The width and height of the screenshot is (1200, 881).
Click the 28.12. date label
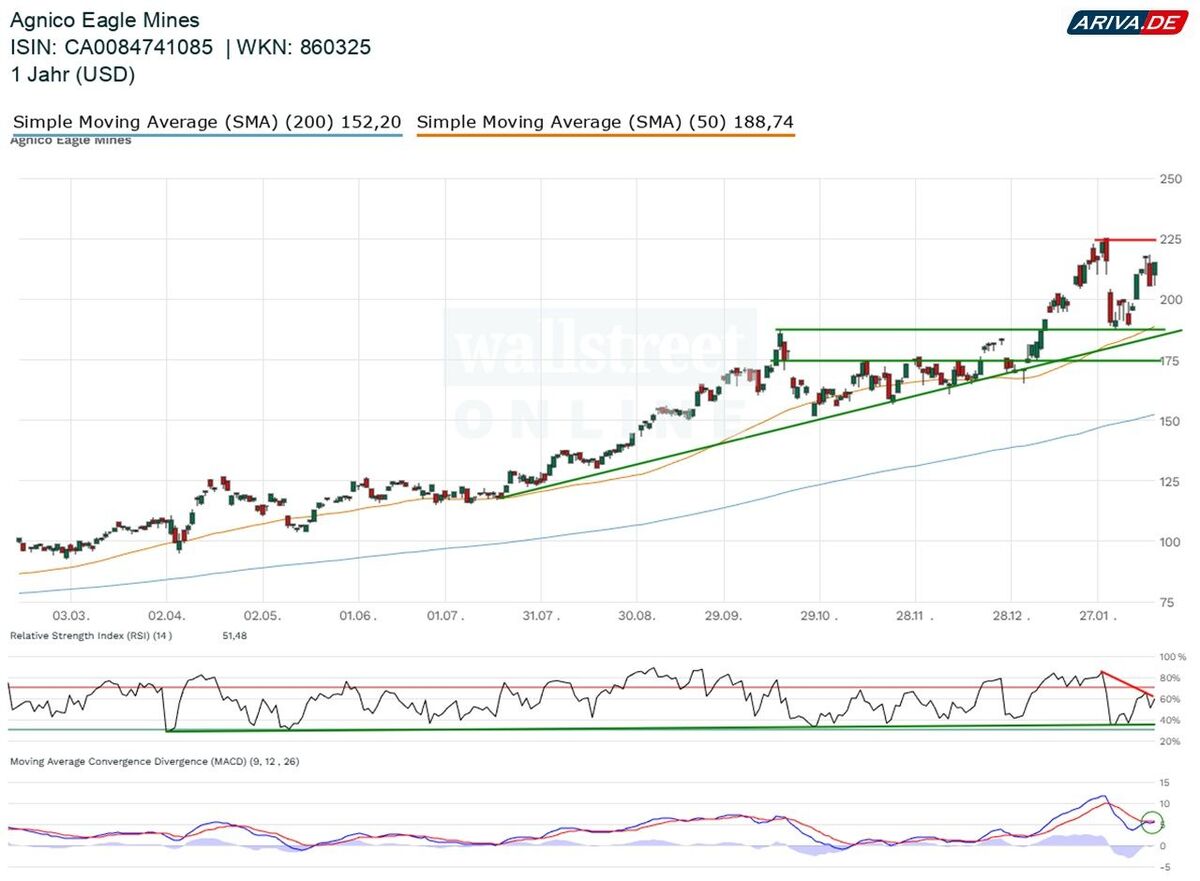1010,616
